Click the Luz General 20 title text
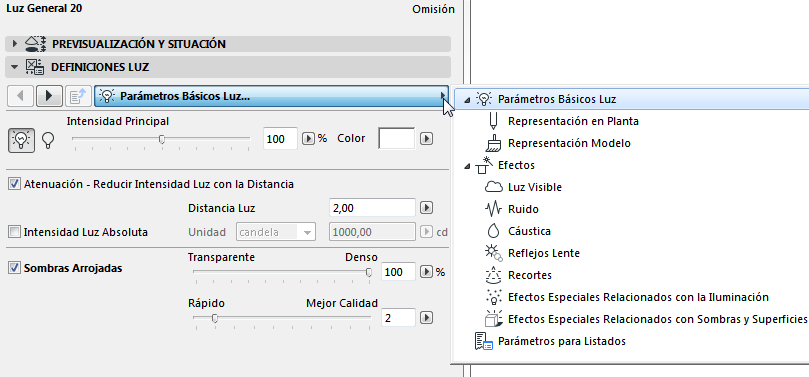 point(44,9)
